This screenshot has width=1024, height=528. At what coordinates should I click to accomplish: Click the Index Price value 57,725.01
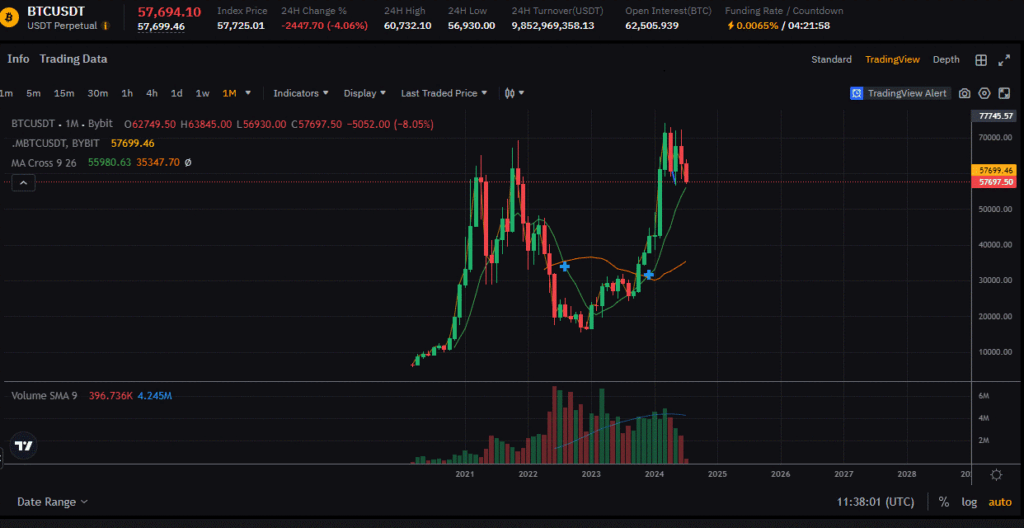pyautogui.click(x=240, y=25)
